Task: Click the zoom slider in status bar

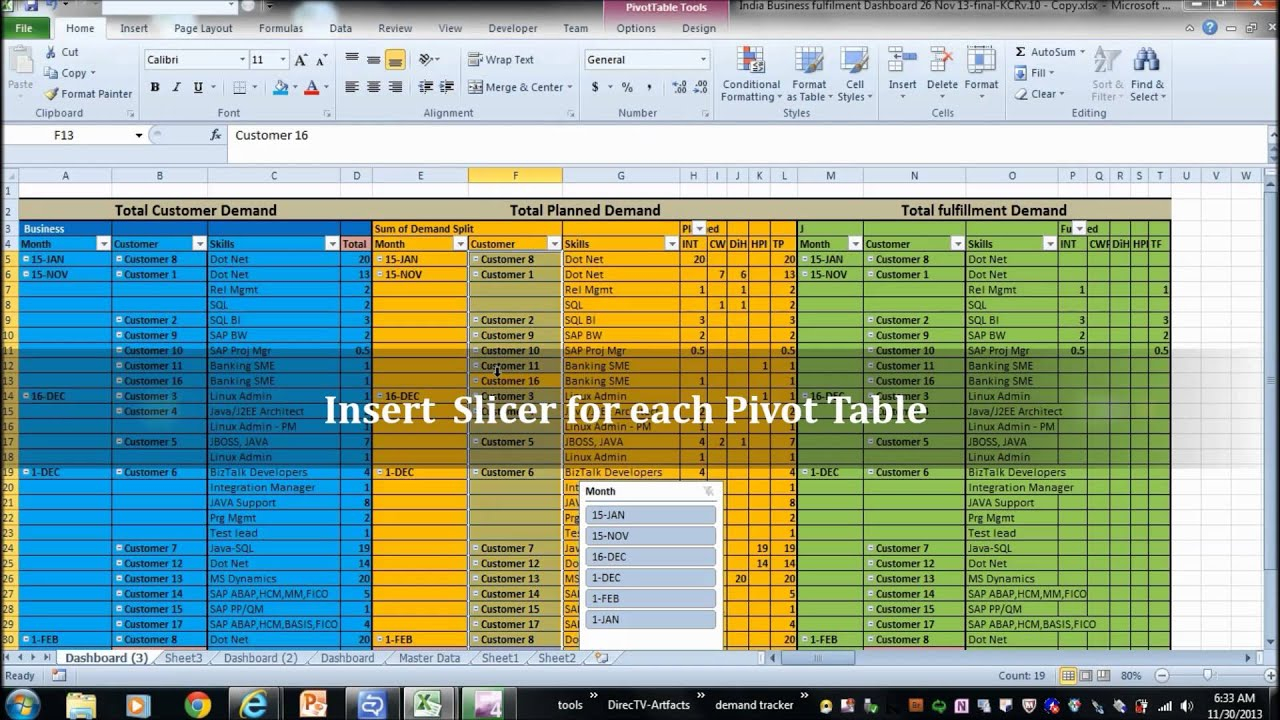Action: click(x=1208, y=676)
